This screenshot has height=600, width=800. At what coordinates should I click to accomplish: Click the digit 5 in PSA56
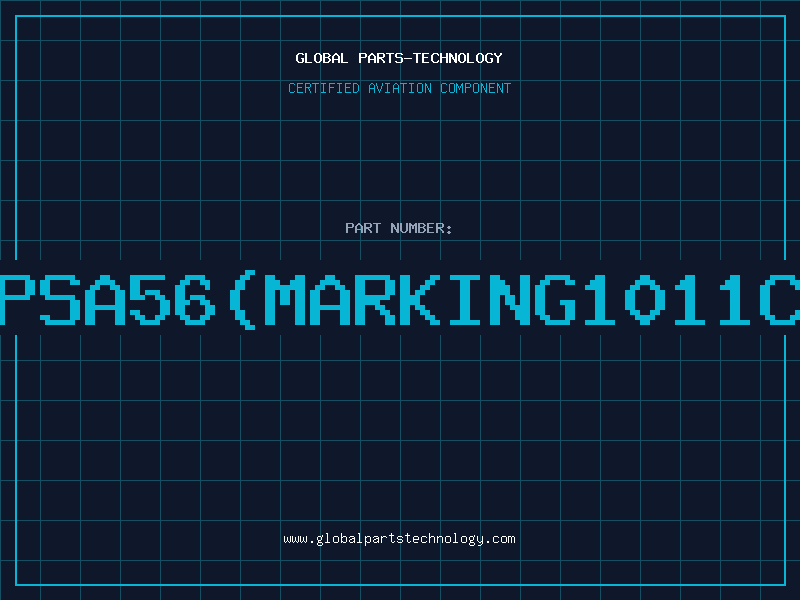pyautogui.click(x=150, y=299)
